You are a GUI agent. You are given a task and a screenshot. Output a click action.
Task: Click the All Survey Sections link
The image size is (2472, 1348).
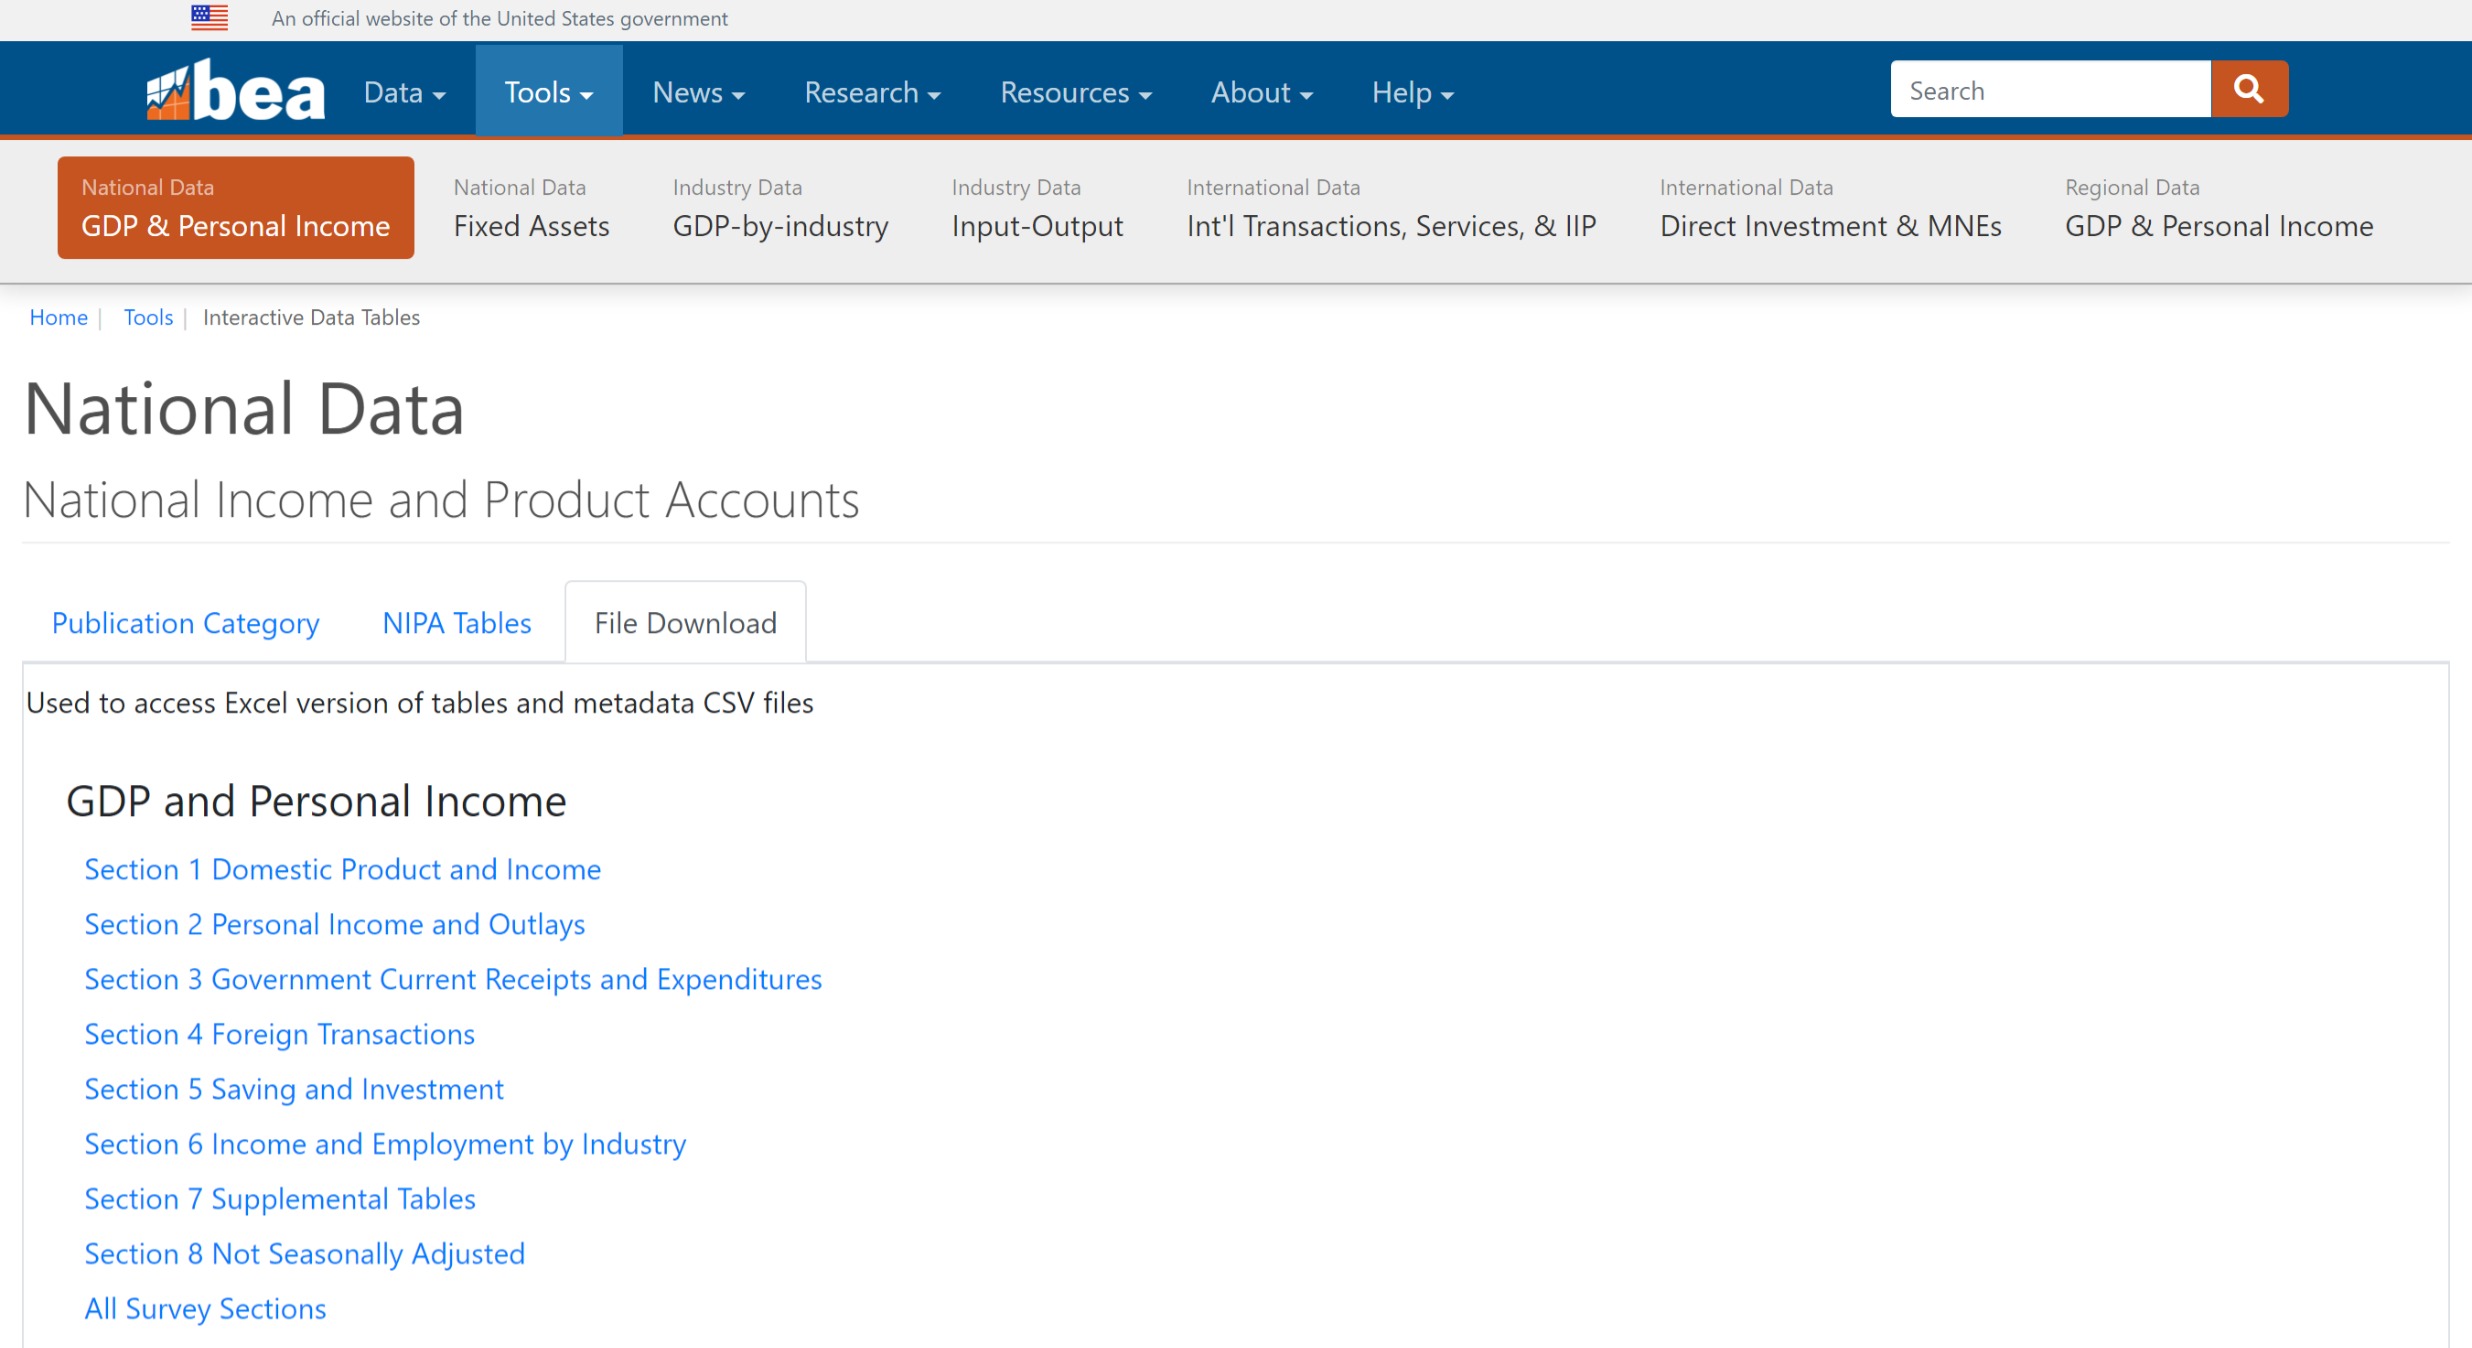tap(205, 1309)
